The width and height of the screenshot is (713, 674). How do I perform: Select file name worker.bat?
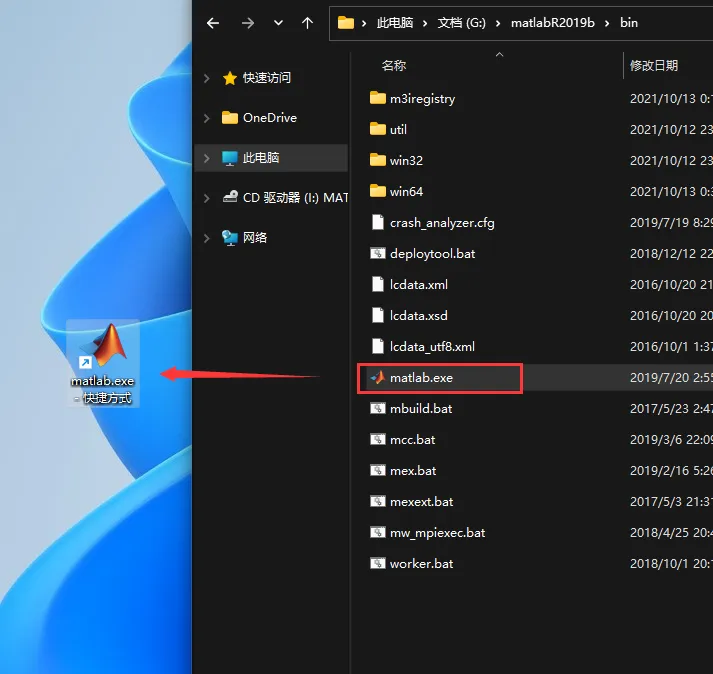[422, 563]
